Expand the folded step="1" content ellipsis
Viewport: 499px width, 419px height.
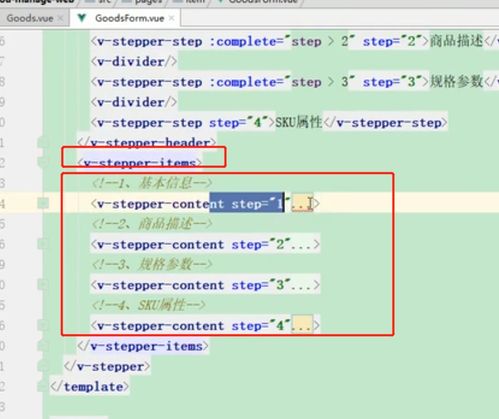302,204
